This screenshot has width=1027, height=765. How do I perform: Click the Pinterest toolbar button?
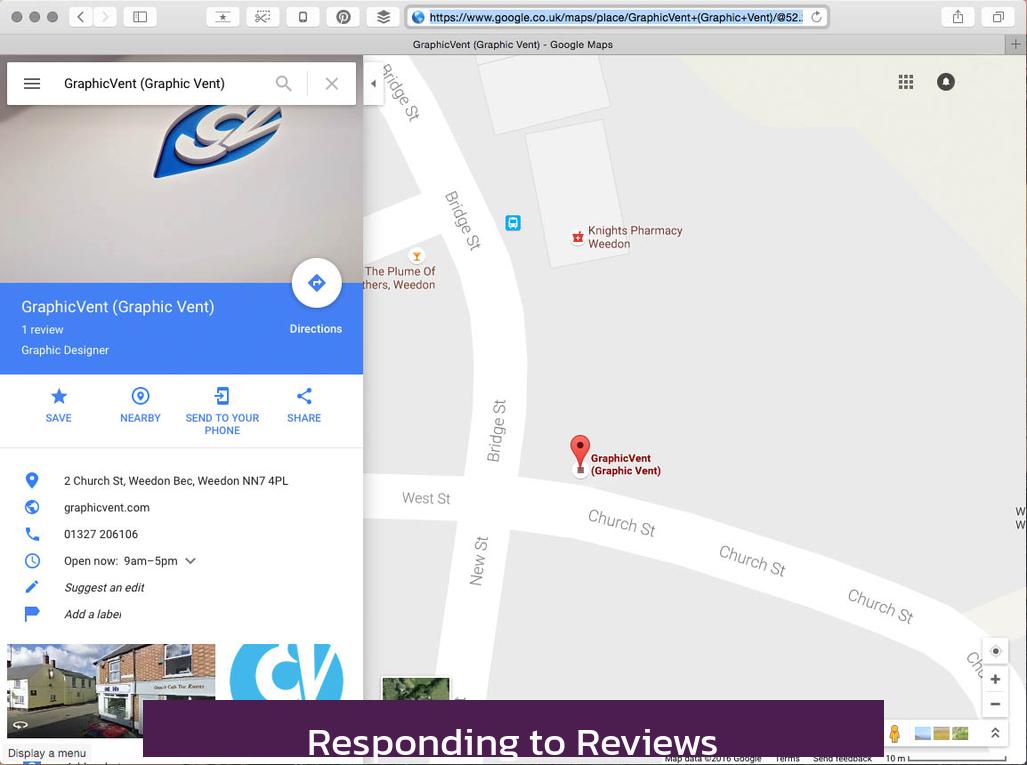[343, 17]
